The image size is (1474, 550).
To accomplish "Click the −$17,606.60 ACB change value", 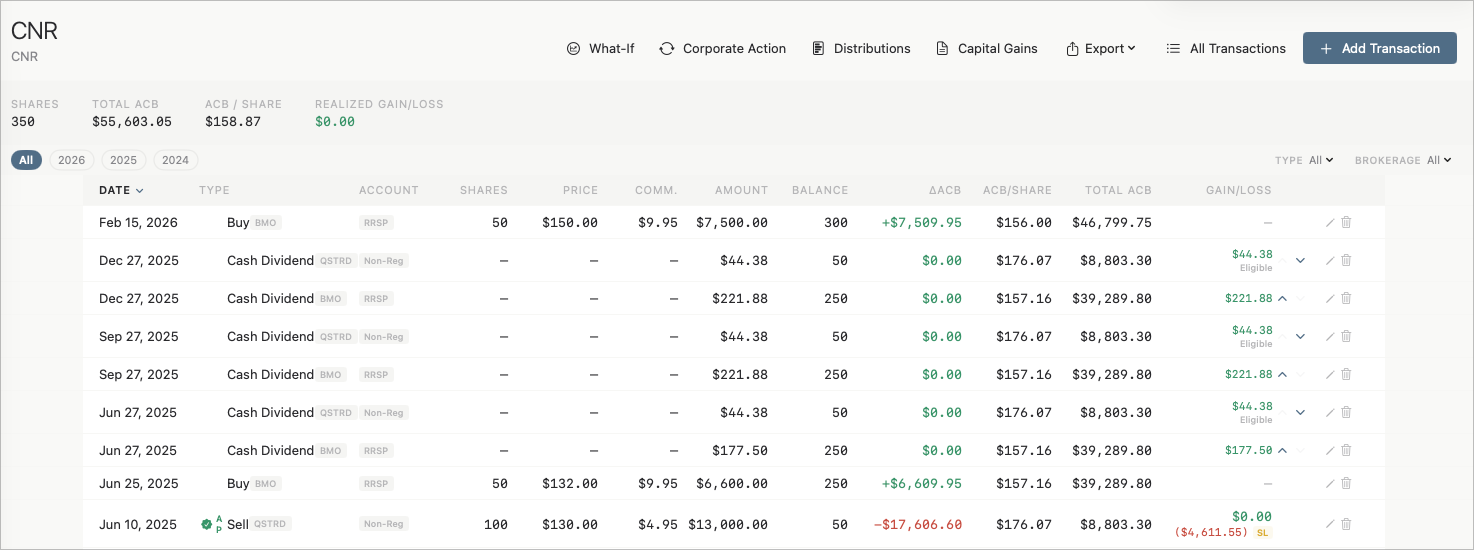I will [918, 524].
